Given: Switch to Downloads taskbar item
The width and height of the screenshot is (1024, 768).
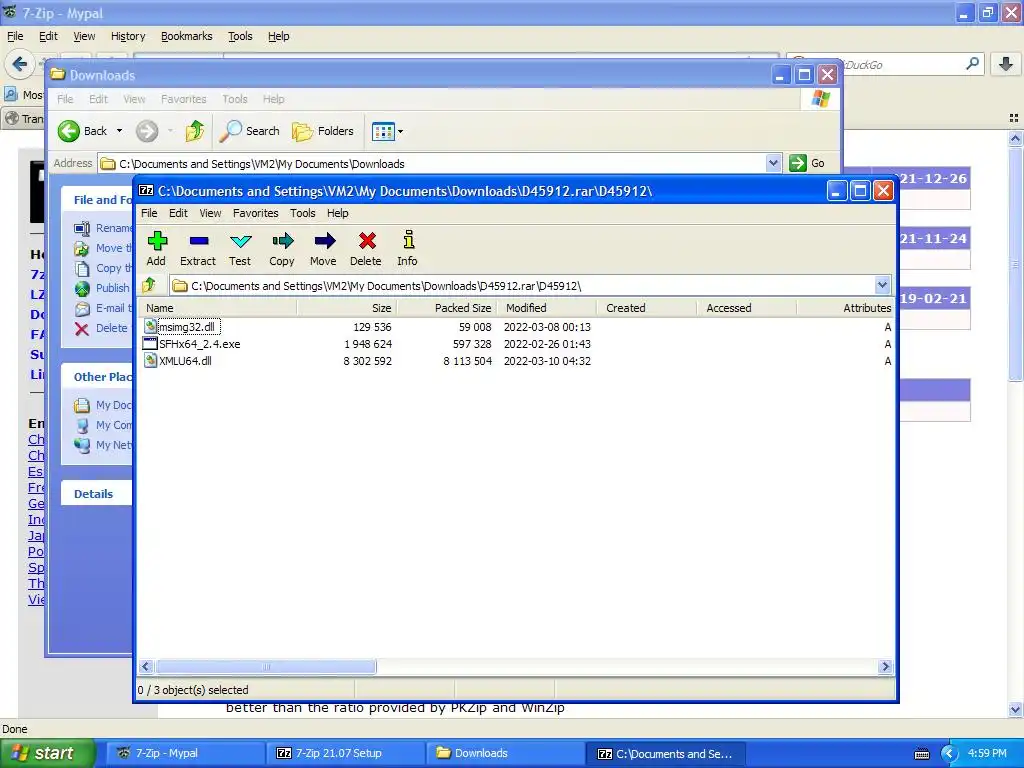Looking at the screenshot, I should [x=505, y=754].
